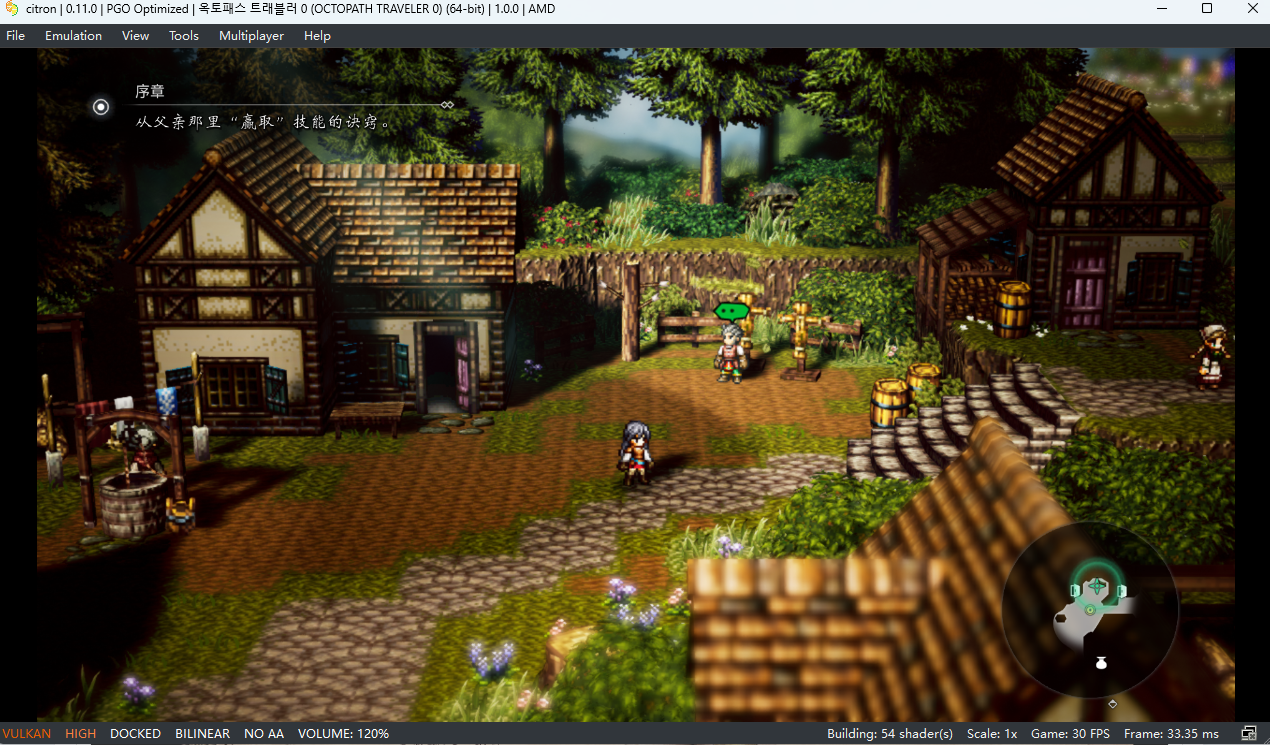Screen dimensions: 1270x745
Task: Click the yellow player dot on minimap
Action: 1090,609
